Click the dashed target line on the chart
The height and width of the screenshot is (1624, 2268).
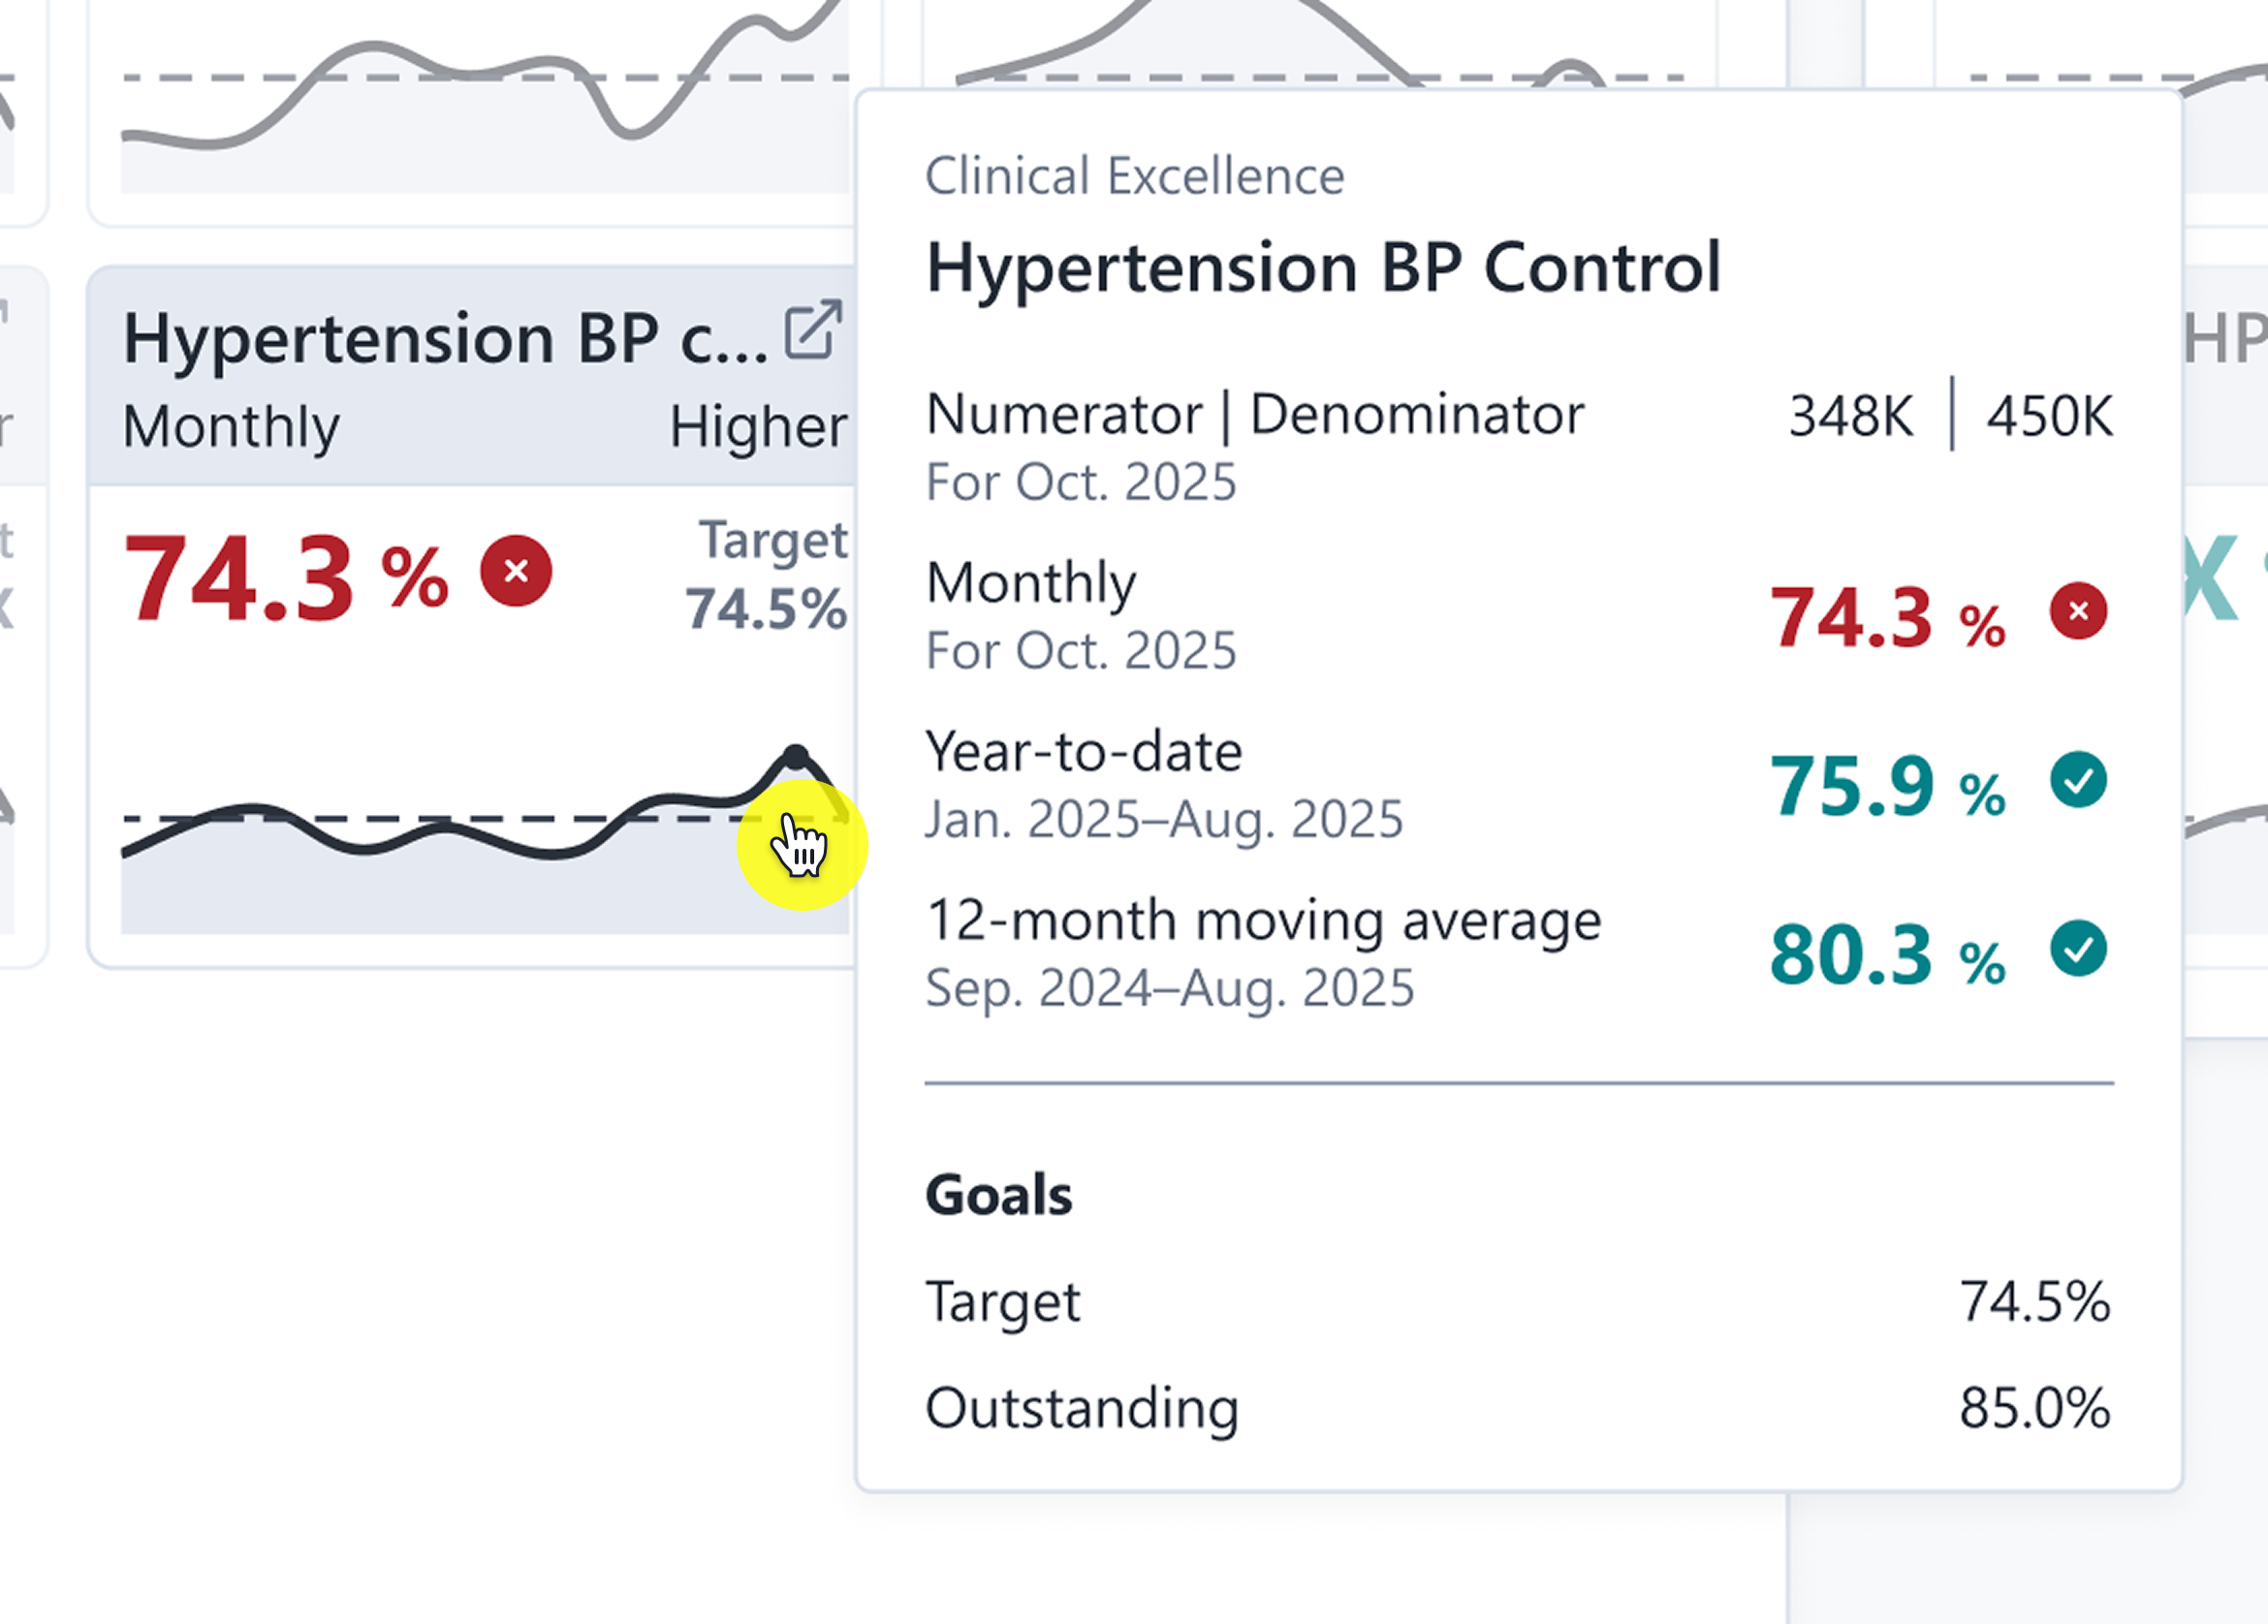tap(400, 816)
